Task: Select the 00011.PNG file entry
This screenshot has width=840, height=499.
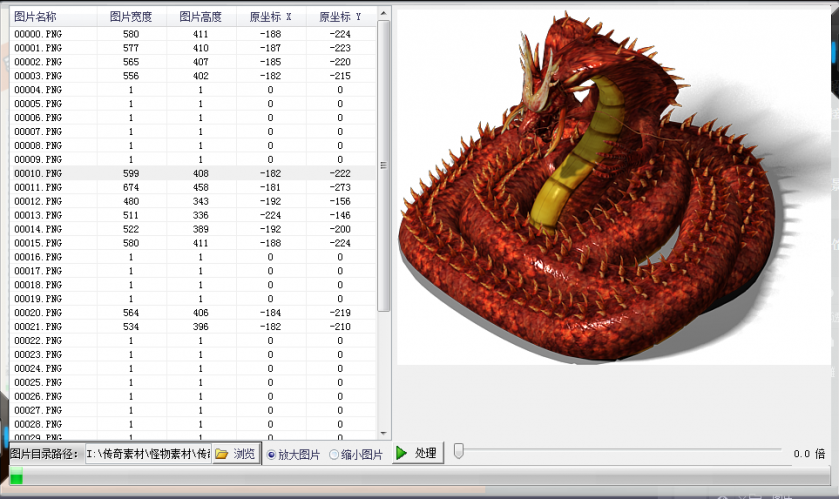Action: tap(38, 187)
